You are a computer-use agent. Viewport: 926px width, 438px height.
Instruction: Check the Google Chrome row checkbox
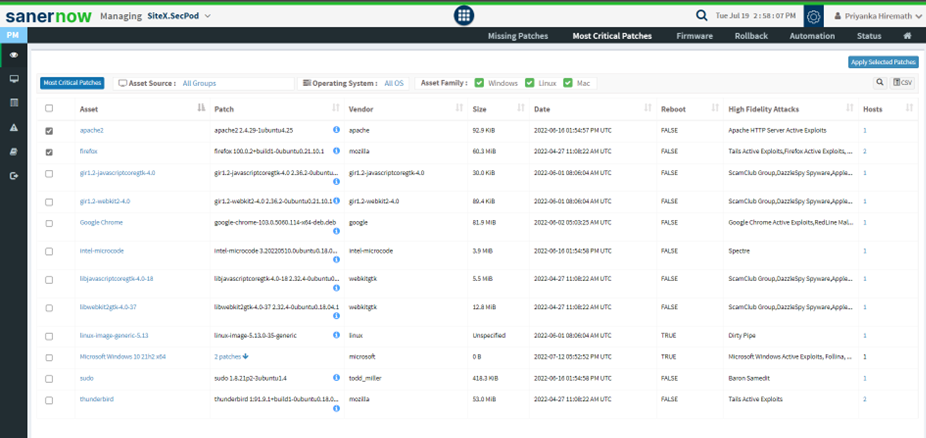pyautogui.click(x=49, y=223)
